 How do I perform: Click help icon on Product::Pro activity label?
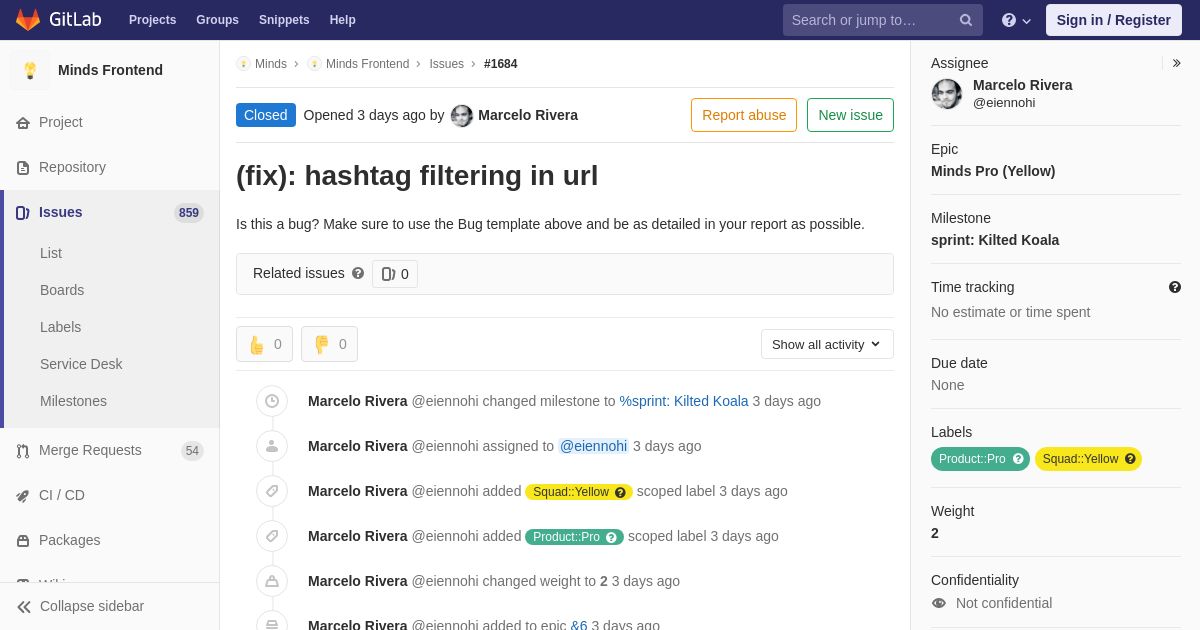pos(611,537)
